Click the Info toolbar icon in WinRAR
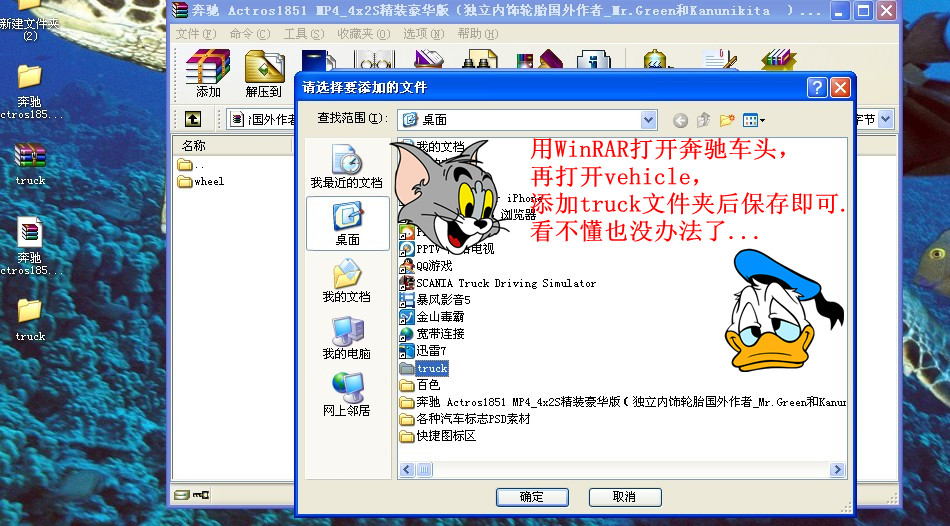This screenshot has width=950, height=526. (x=593, y=59)
